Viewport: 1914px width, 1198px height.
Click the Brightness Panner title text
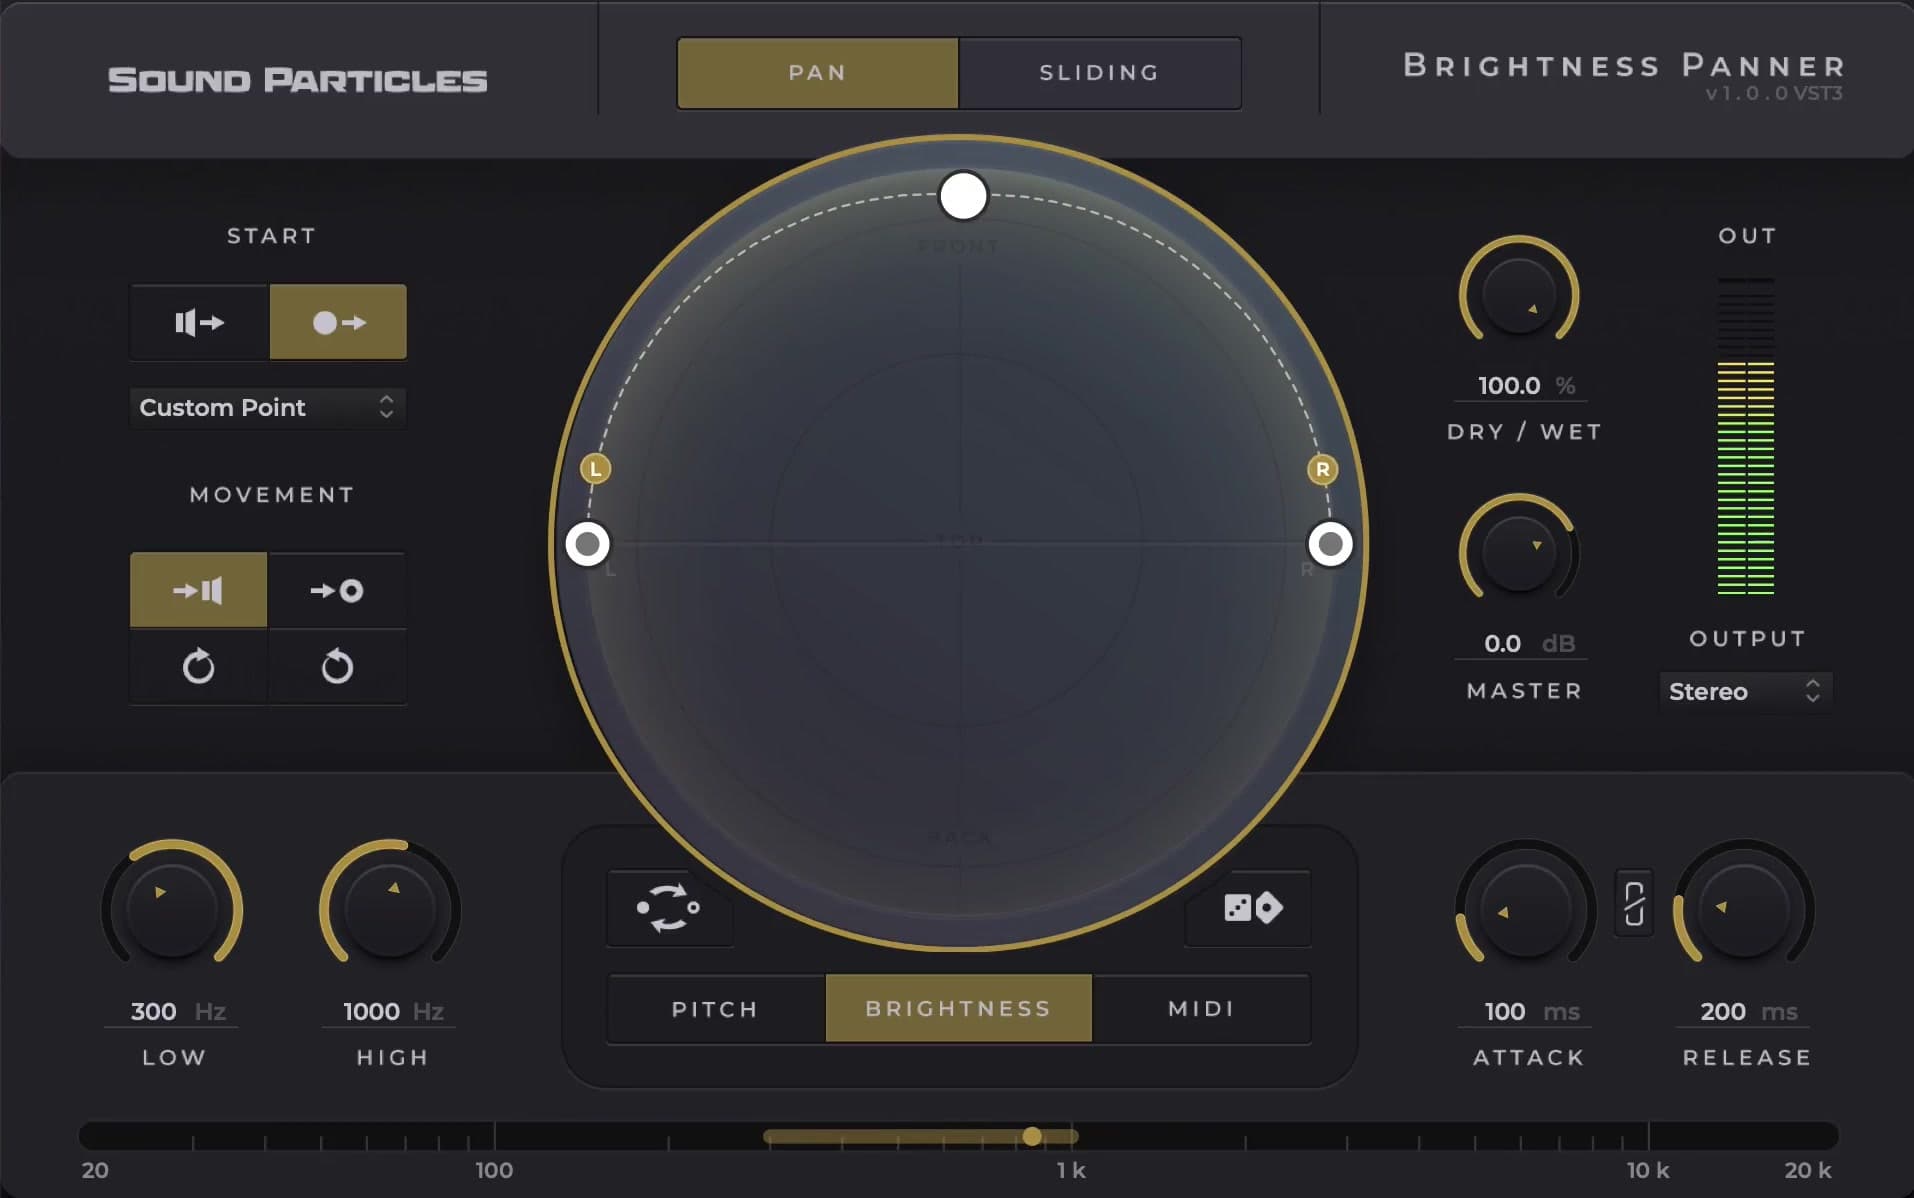click(1624, 66)
